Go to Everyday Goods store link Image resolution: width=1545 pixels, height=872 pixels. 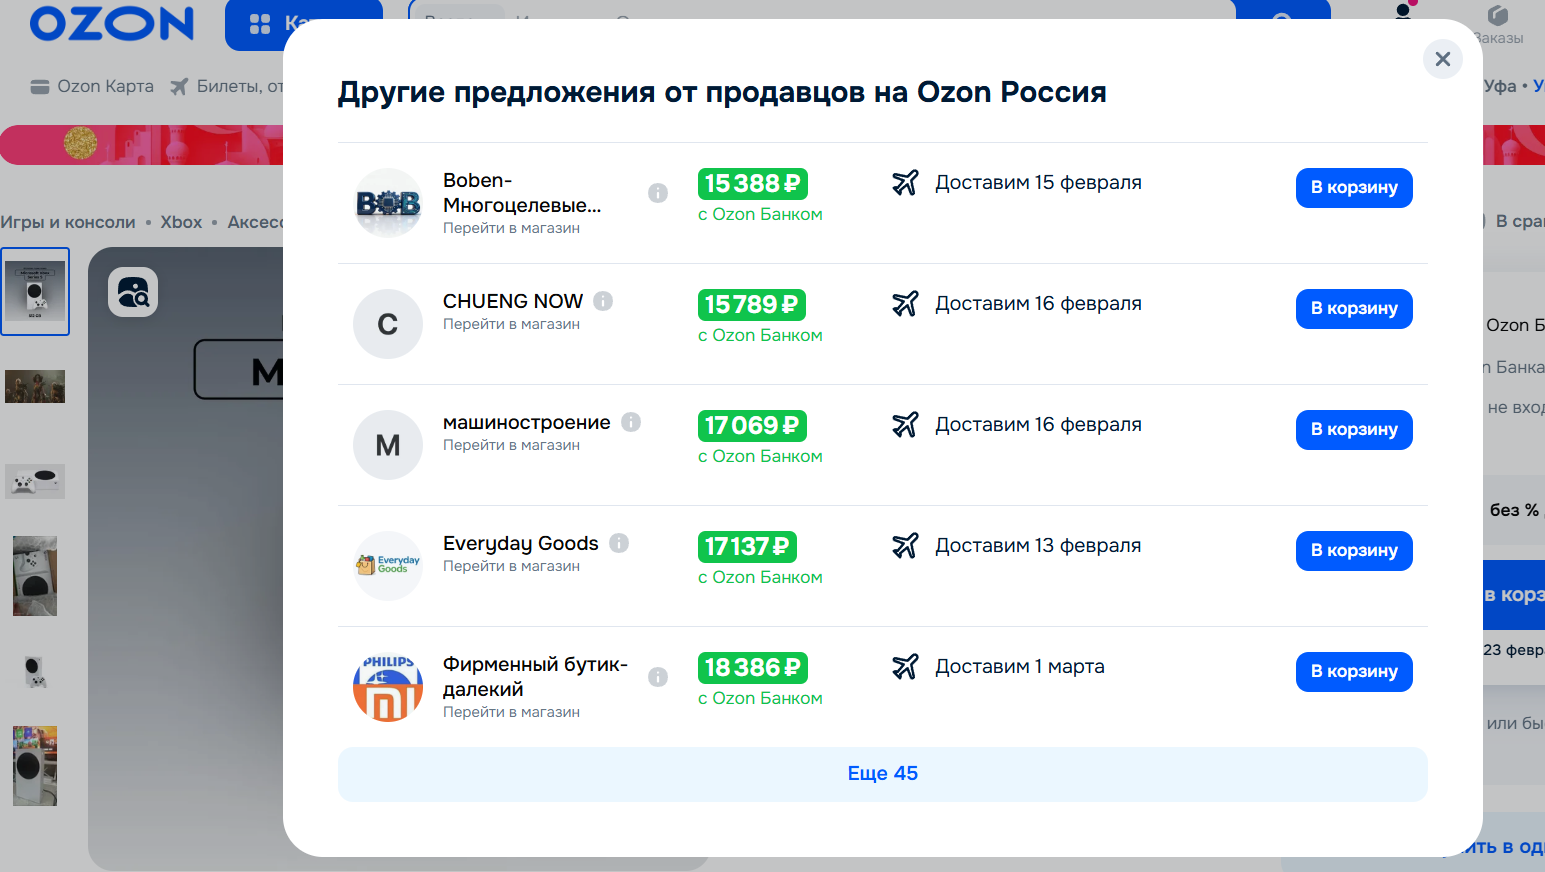tap(511, 566)
